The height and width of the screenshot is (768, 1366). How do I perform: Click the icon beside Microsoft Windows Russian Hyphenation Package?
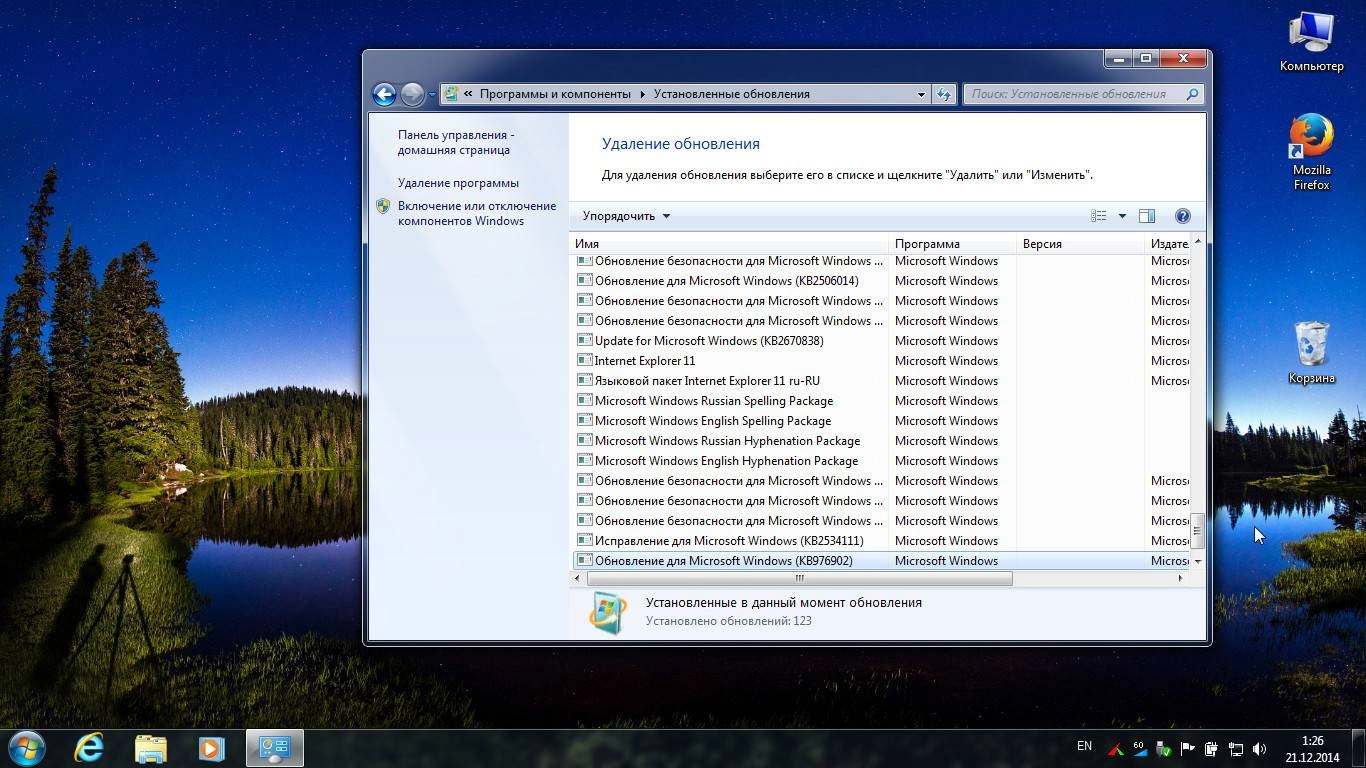click(585, 440)
